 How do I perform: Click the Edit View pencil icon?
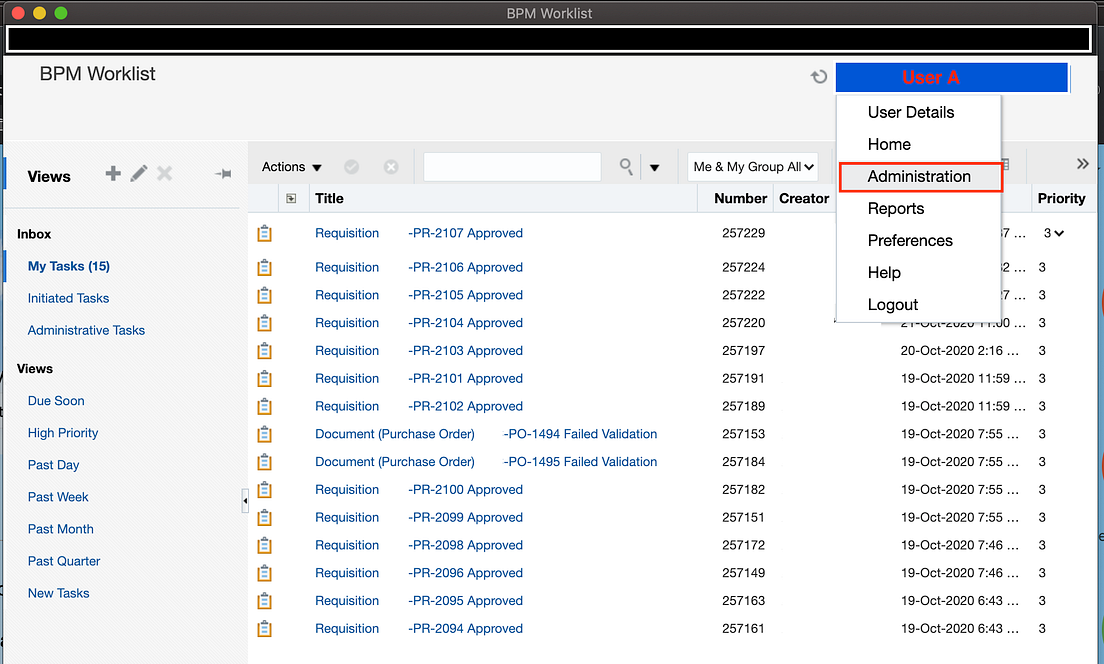[x=138, y=173]
